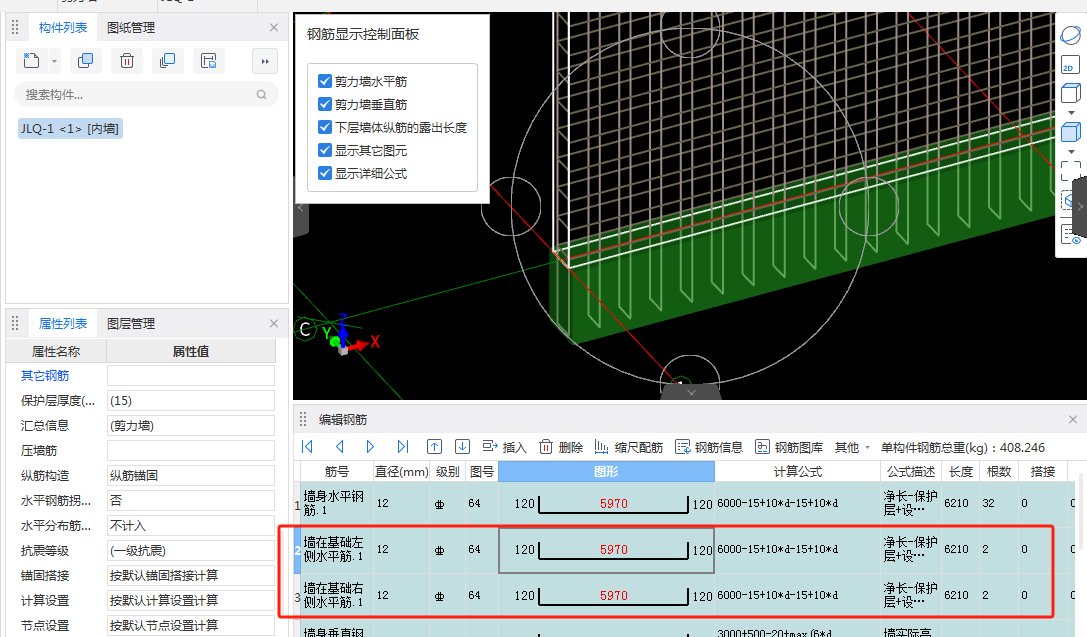Open the 水平钢筋拐角 value 否

click(191, 500)
